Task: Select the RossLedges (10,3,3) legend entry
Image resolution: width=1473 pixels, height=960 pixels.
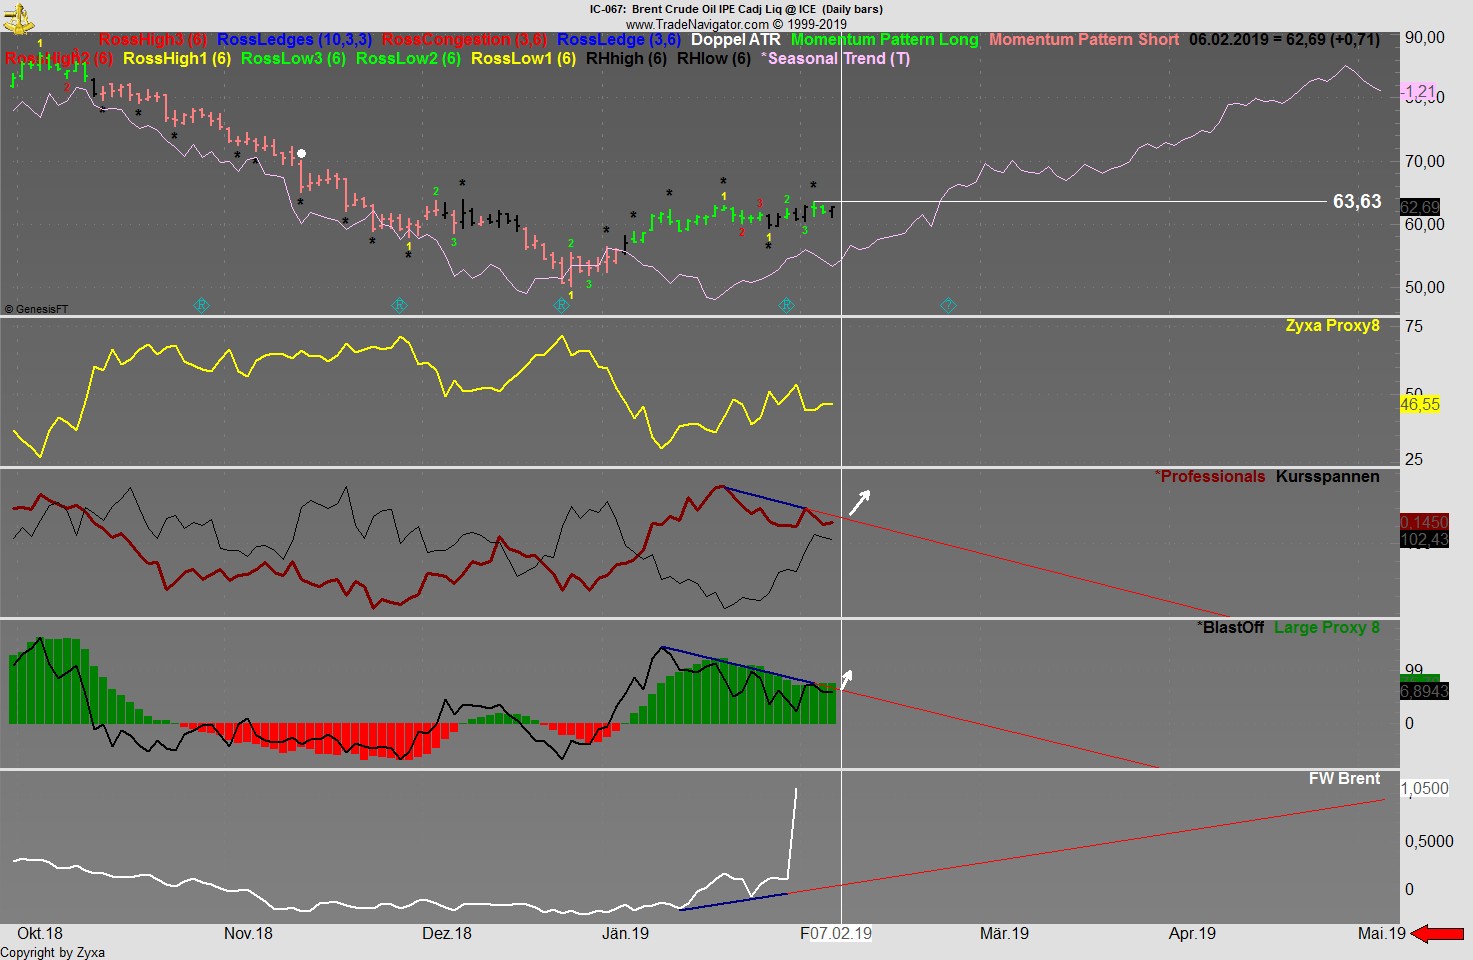Action: click(x=293, y=40)
